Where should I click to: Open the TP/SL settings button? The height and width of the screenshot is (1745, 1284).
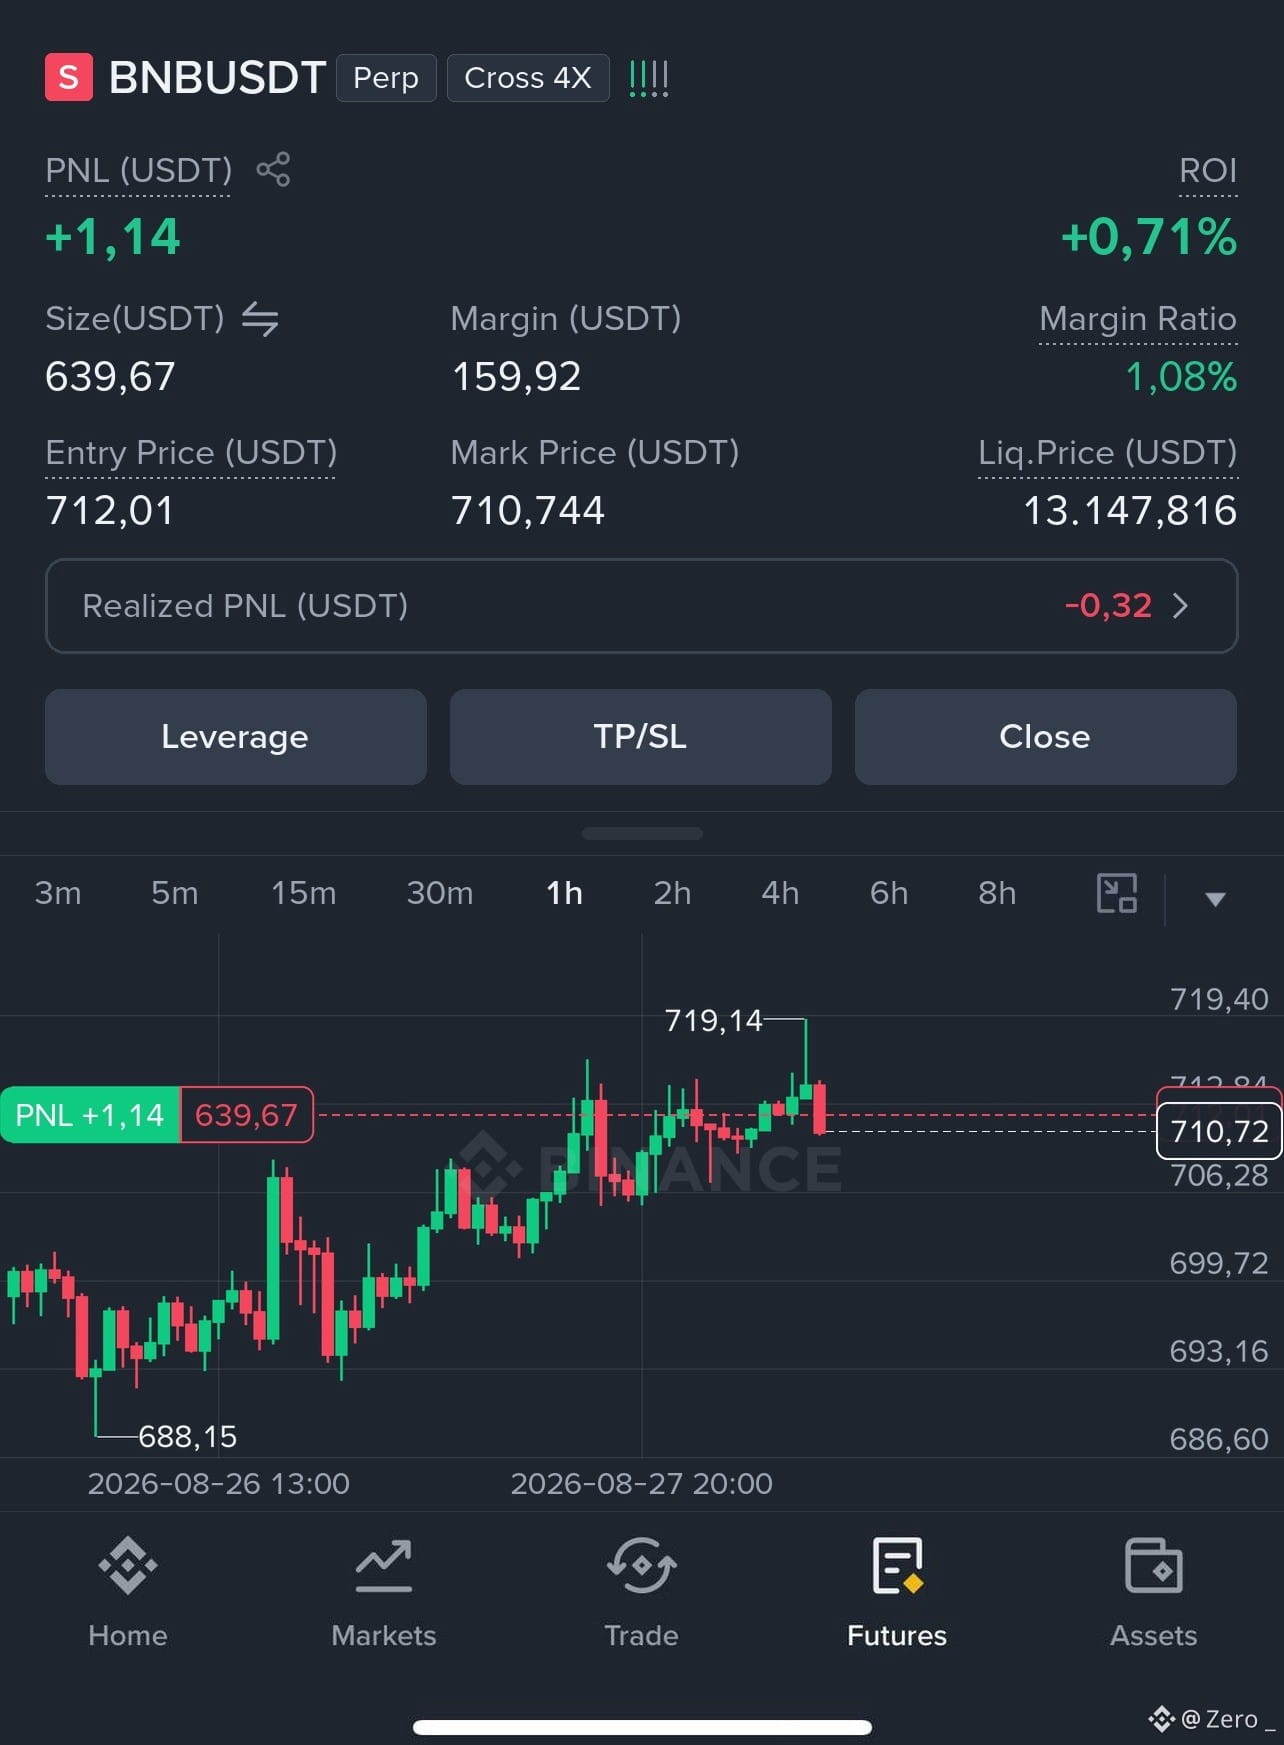(x=641, y=737)
